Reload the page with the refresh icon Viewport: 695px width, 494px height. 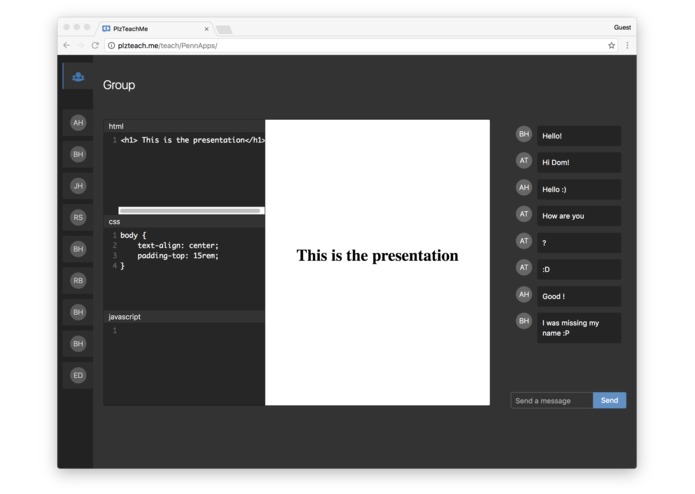click(95, 45)
